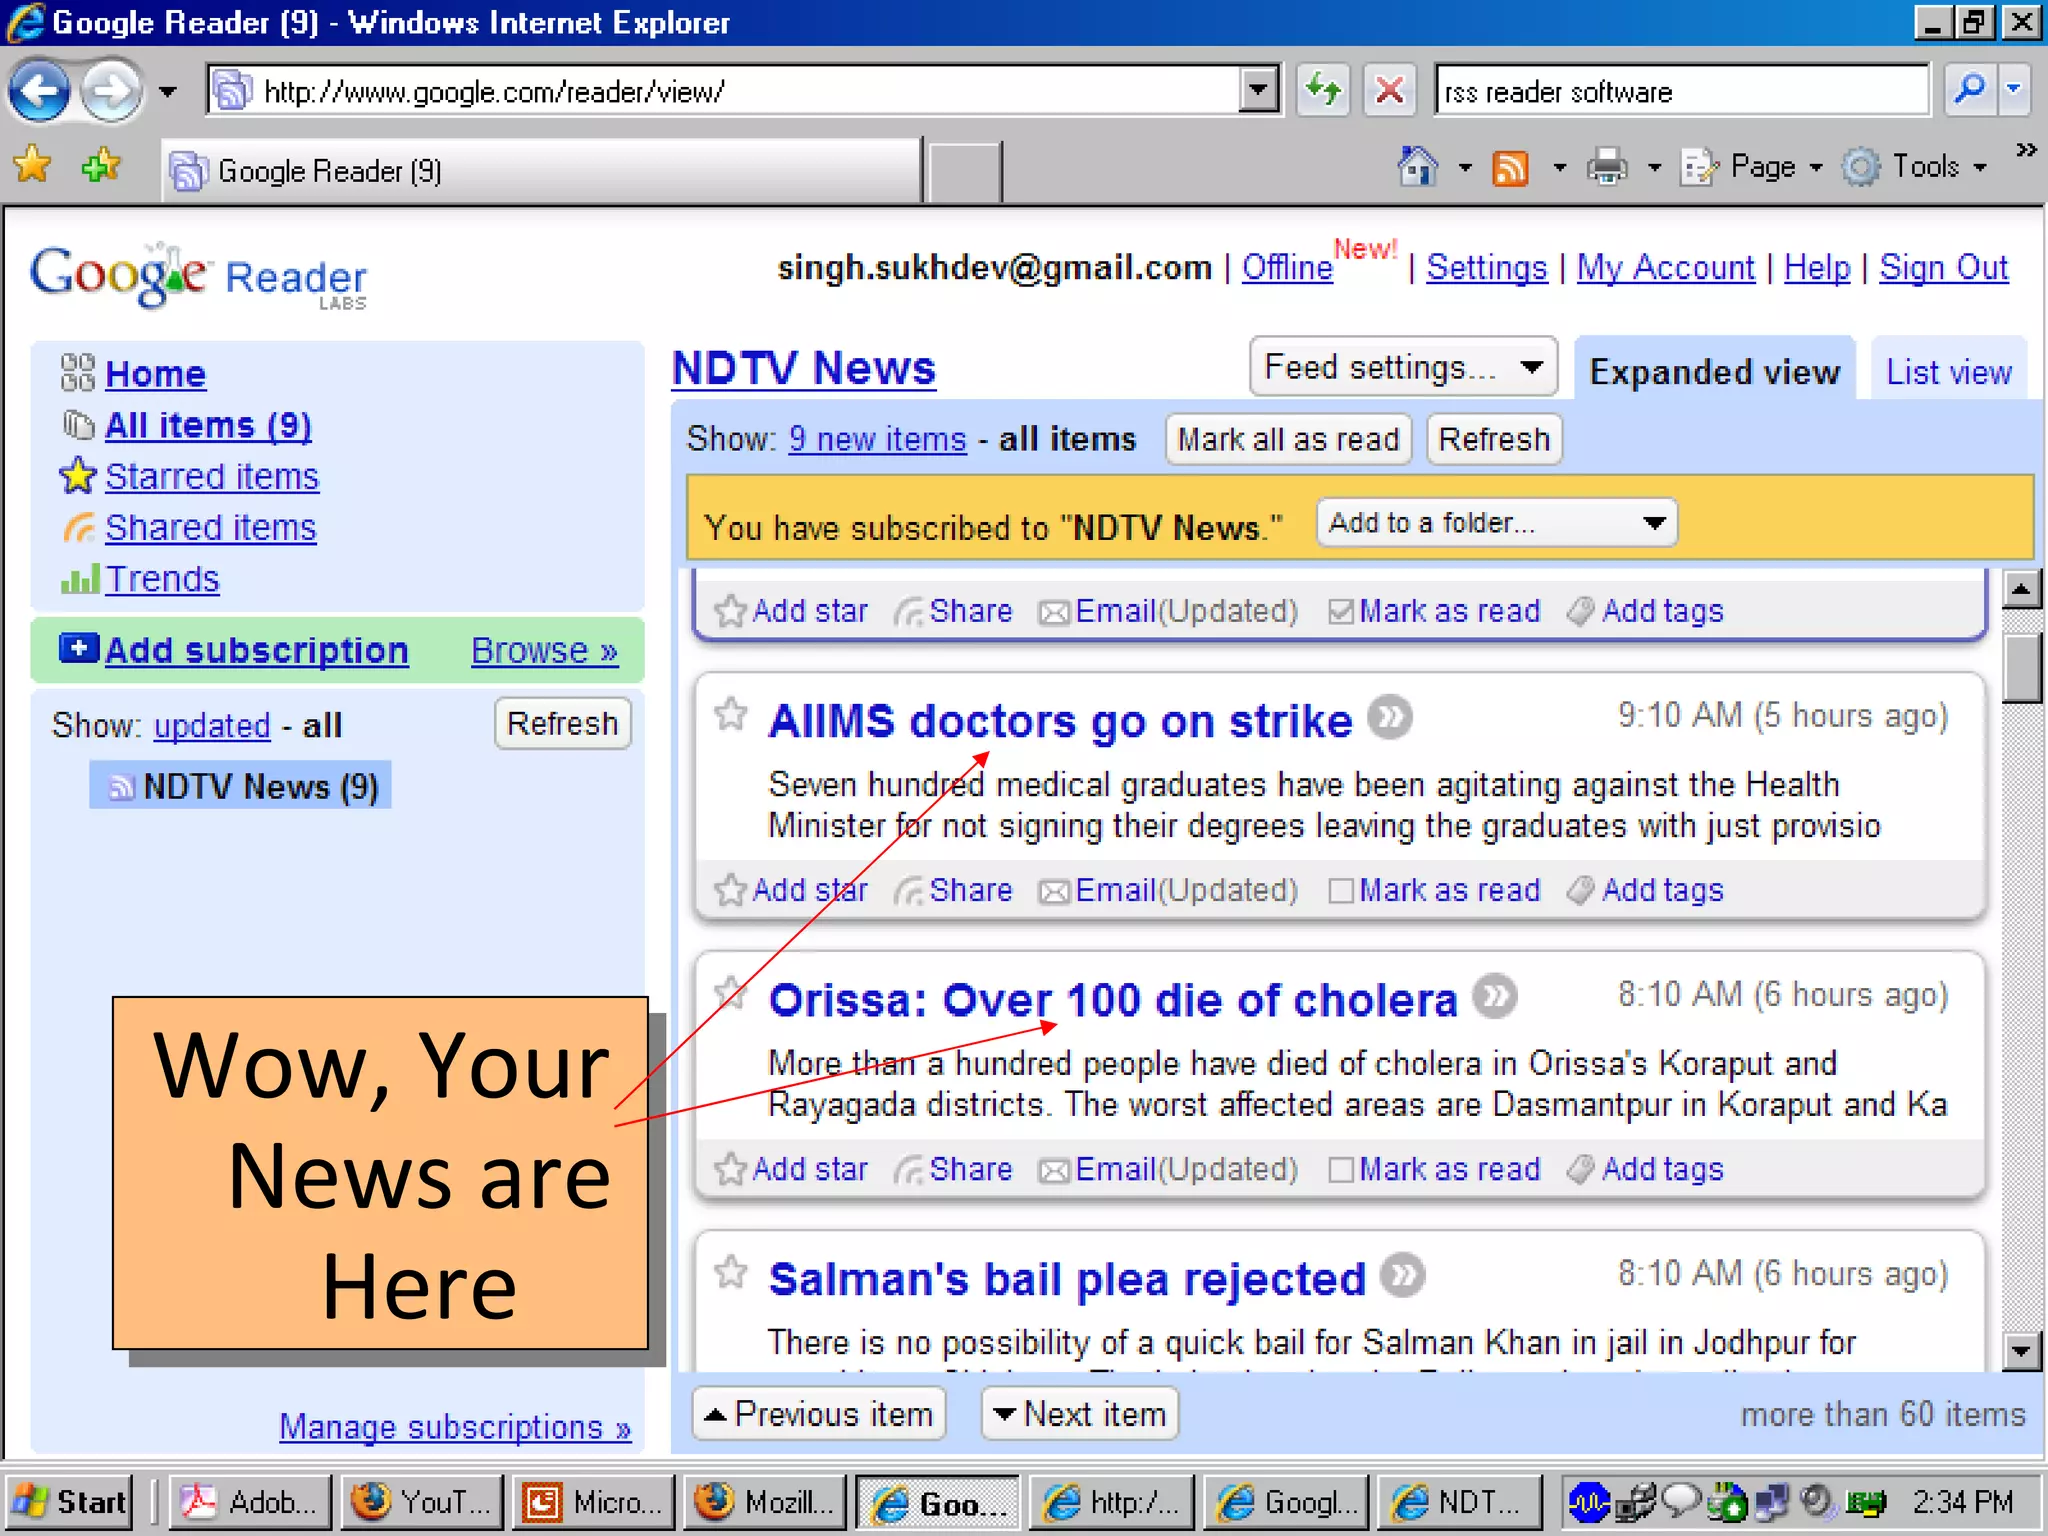Click star icon beside AIIMS doctors headline

pos(731,714)
